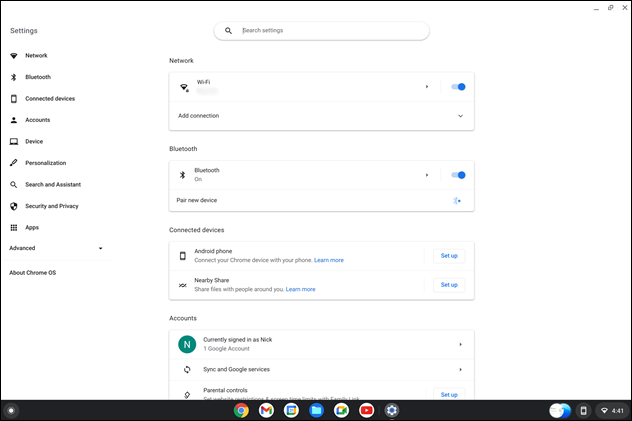The height and width of the screenshot is (421, 632).
Task: Click the launcher circle button
Action: [11, 410]
